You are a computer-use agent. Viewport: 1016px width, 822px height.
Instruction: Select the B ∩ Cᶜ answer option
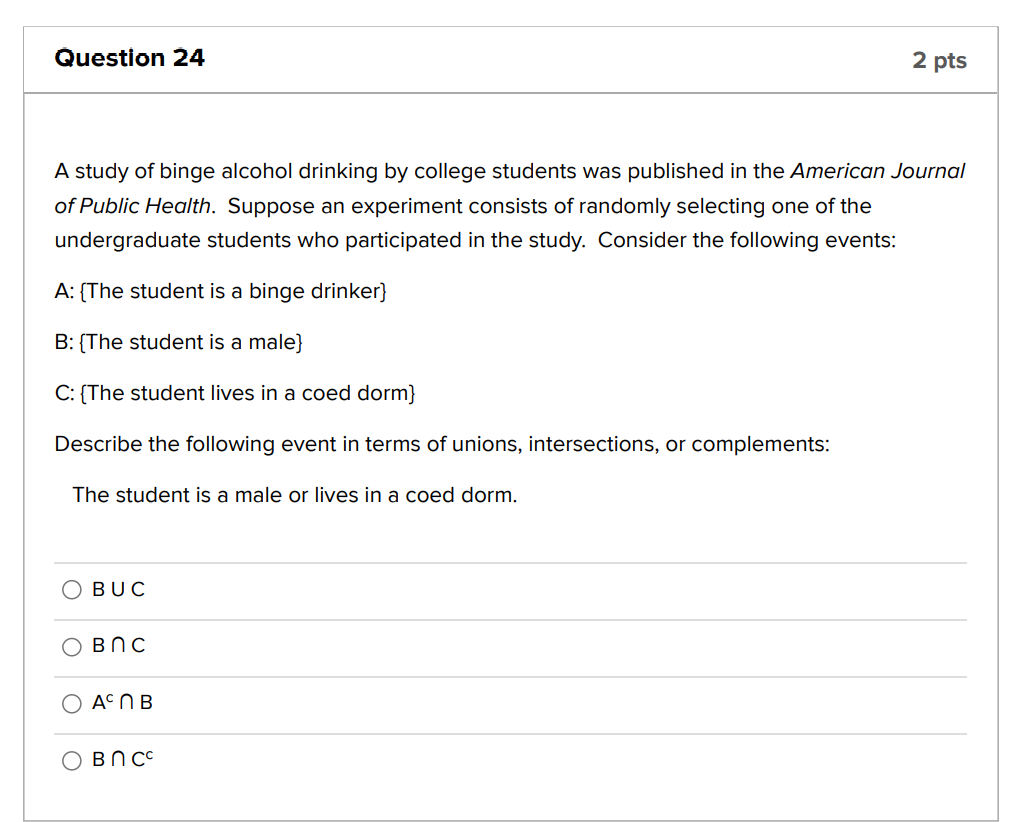click(72, 760)
